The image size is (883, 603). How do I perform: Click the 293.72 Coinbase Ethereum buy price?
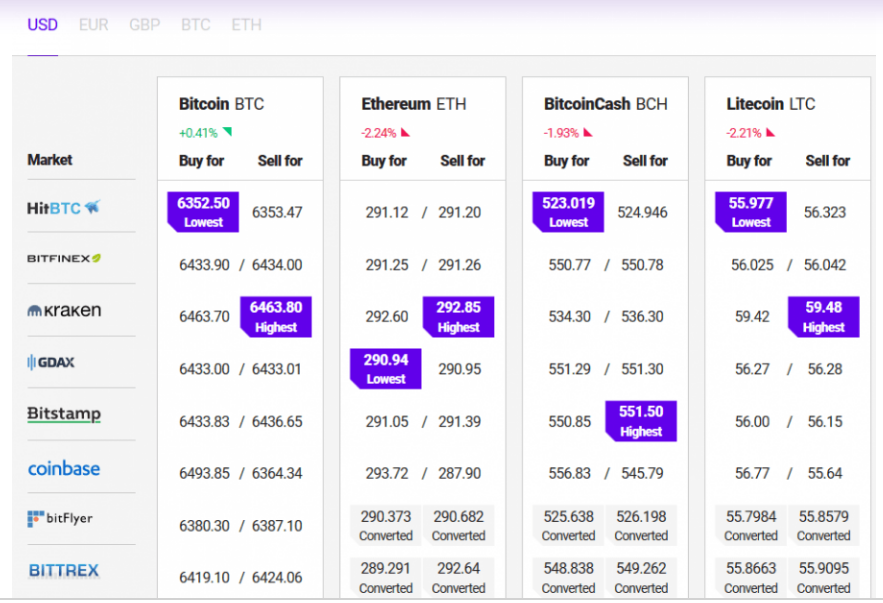point(387,473)
